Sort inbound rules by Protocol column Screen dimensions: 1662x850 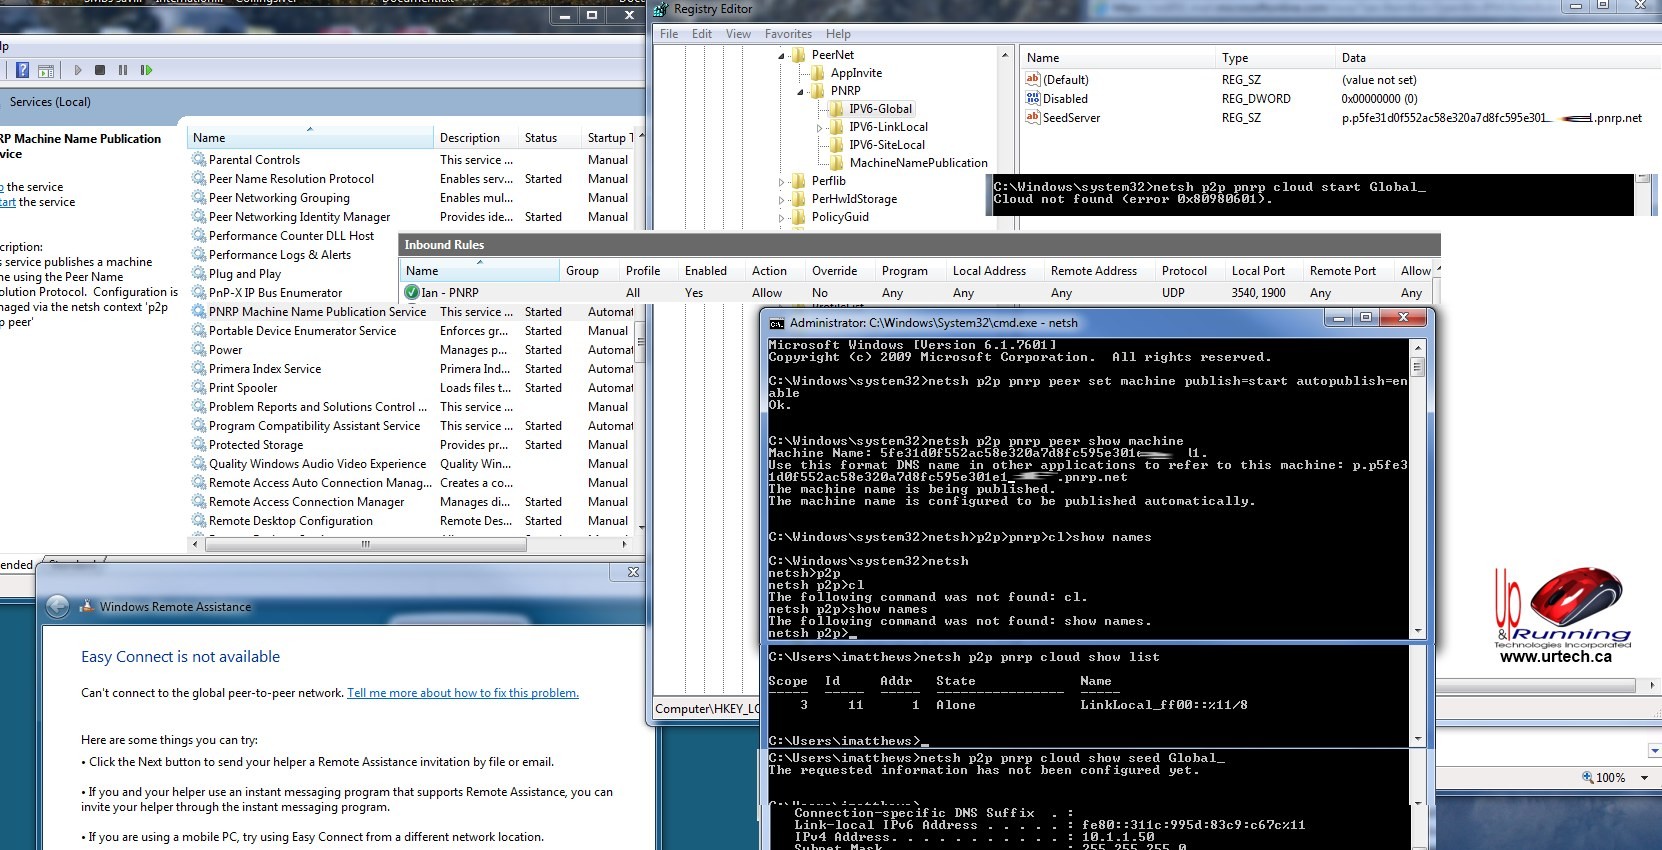point(1184,271)
